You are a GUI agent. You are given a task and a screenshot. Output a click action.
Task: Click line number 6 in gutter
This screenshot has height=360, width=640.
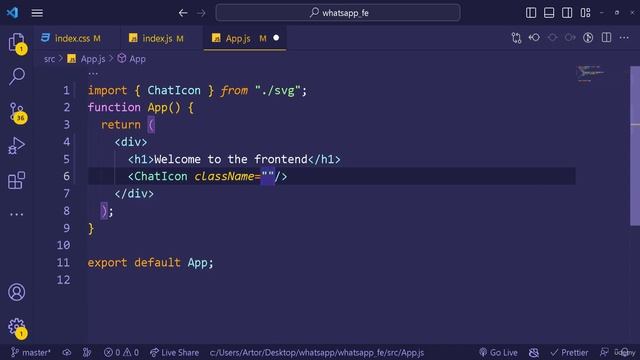pos(67,176)
